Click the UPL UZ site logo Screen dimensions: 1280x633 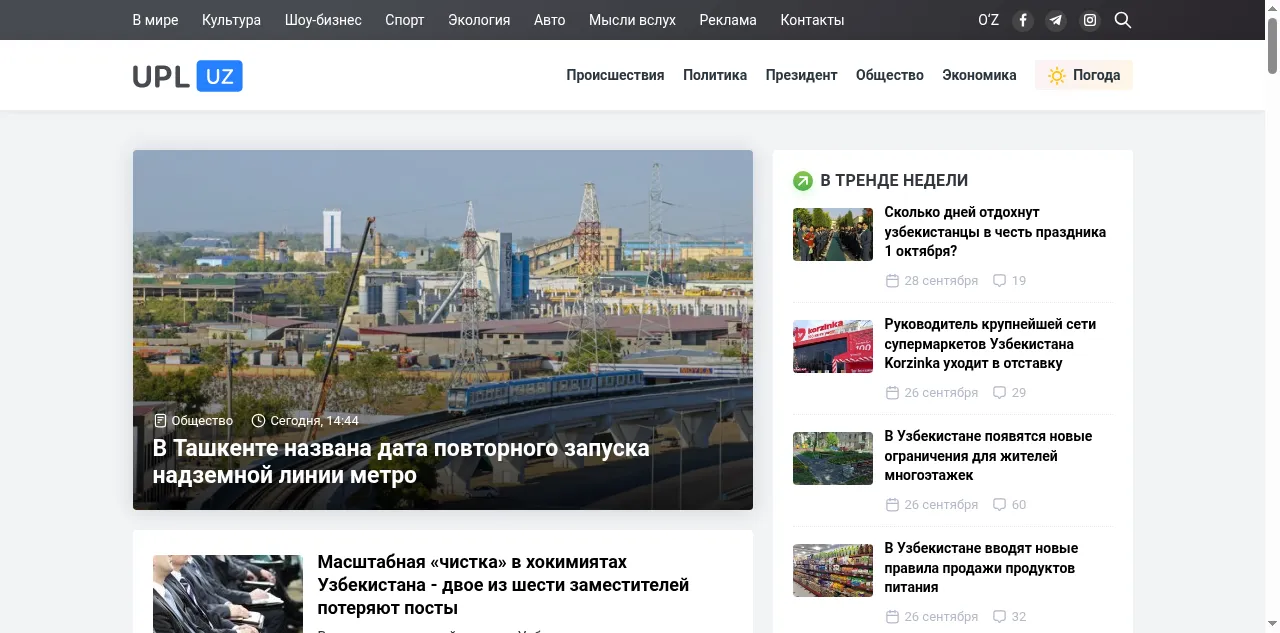pyautogui.click(x=188, y=76)
